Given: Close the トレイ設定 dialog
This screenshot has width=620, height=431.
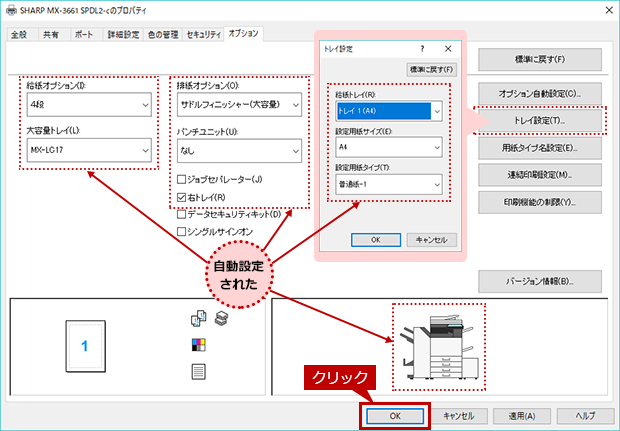Looking at the screenshot, I should tap(448, 49).
